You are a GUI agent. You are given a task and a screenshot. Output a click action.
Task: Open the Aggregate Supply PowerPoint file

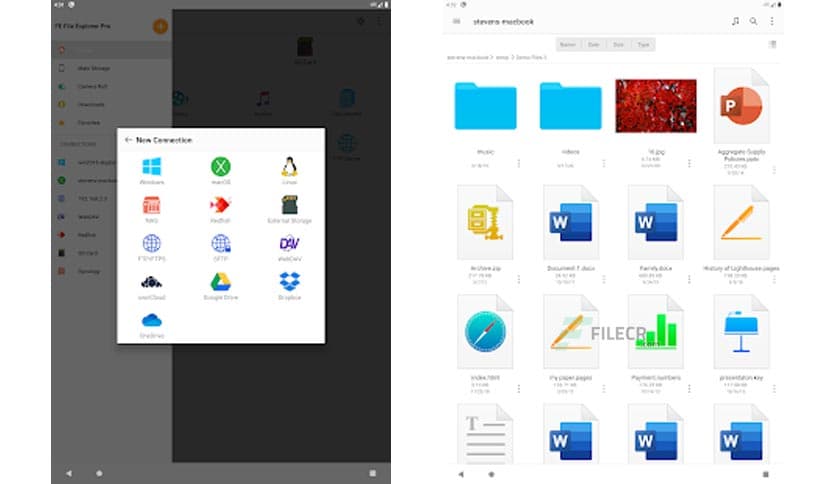[x=741, y=106]
